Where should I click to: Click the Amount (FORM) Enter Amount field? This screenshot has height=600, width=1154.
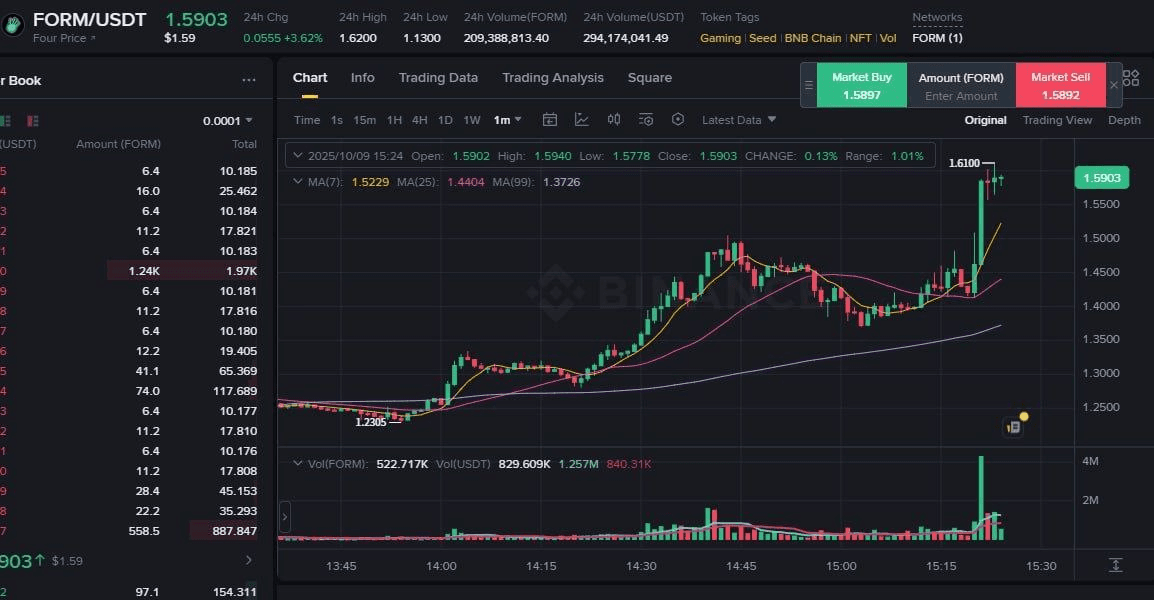coord(961,96)
